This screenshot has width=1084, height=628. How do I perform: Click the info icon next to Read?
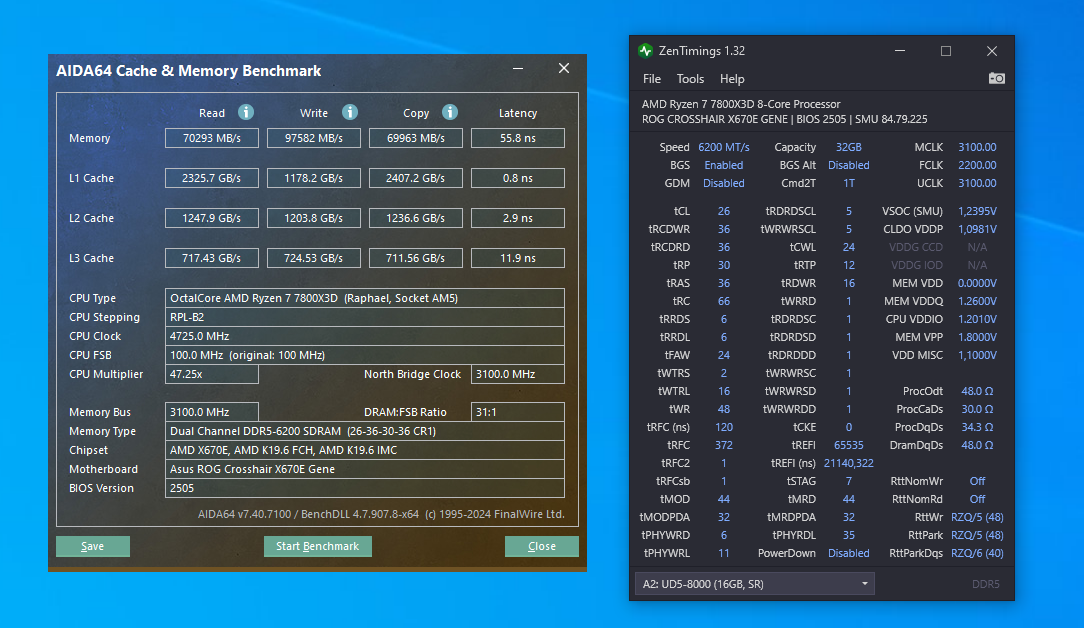[246, 112]
